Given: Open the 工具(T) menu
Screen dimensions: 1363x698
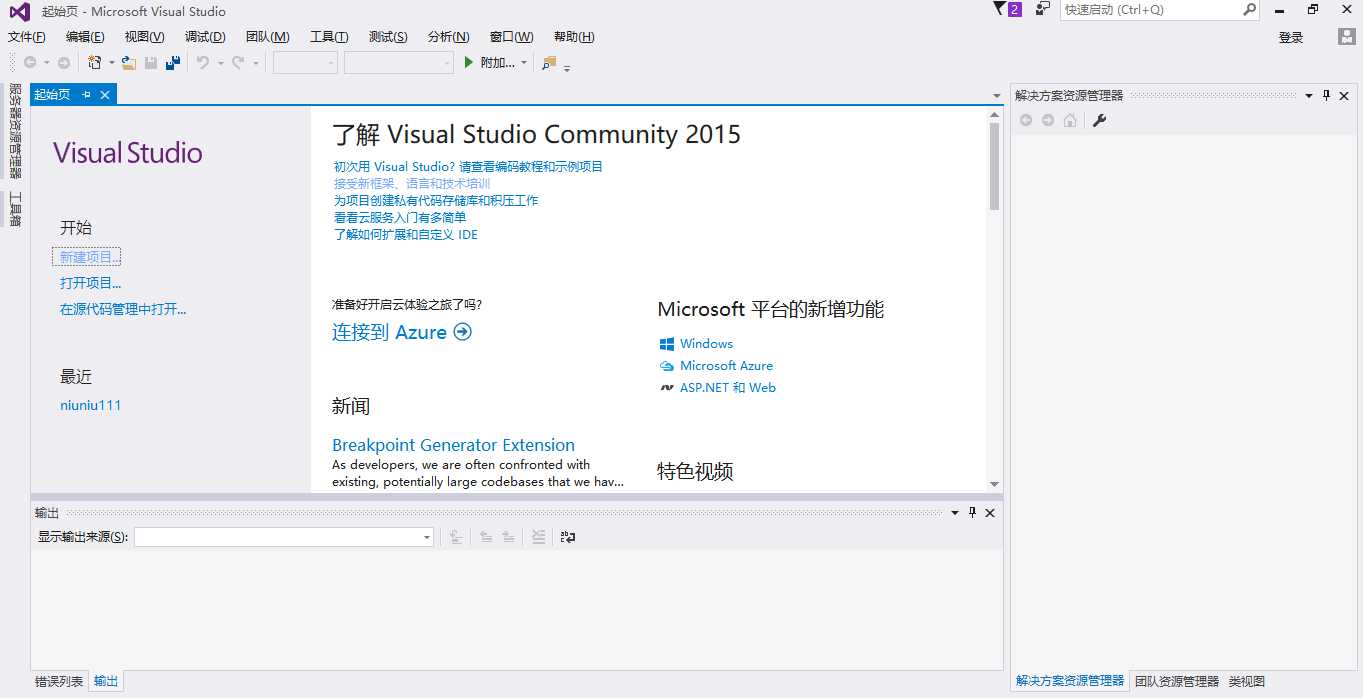Looking at the screenshot, I should pyautogui.click(x=329, y=37).
